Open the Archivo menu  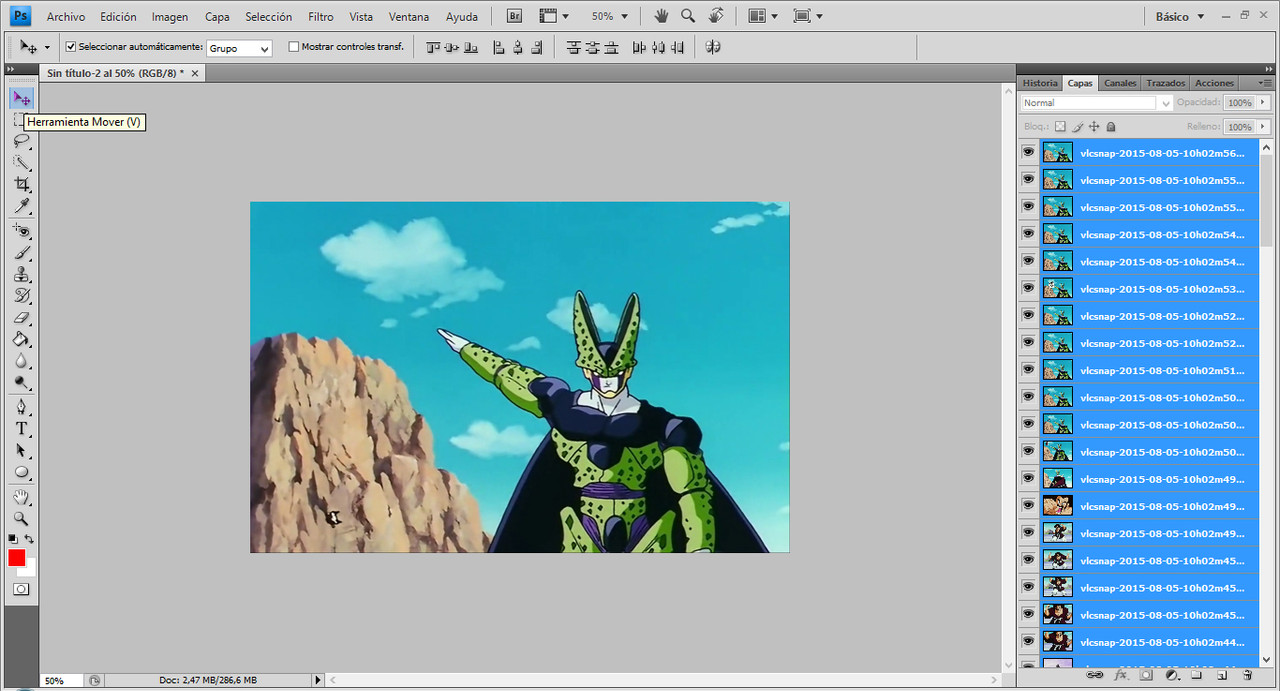[x=66, y=16]
